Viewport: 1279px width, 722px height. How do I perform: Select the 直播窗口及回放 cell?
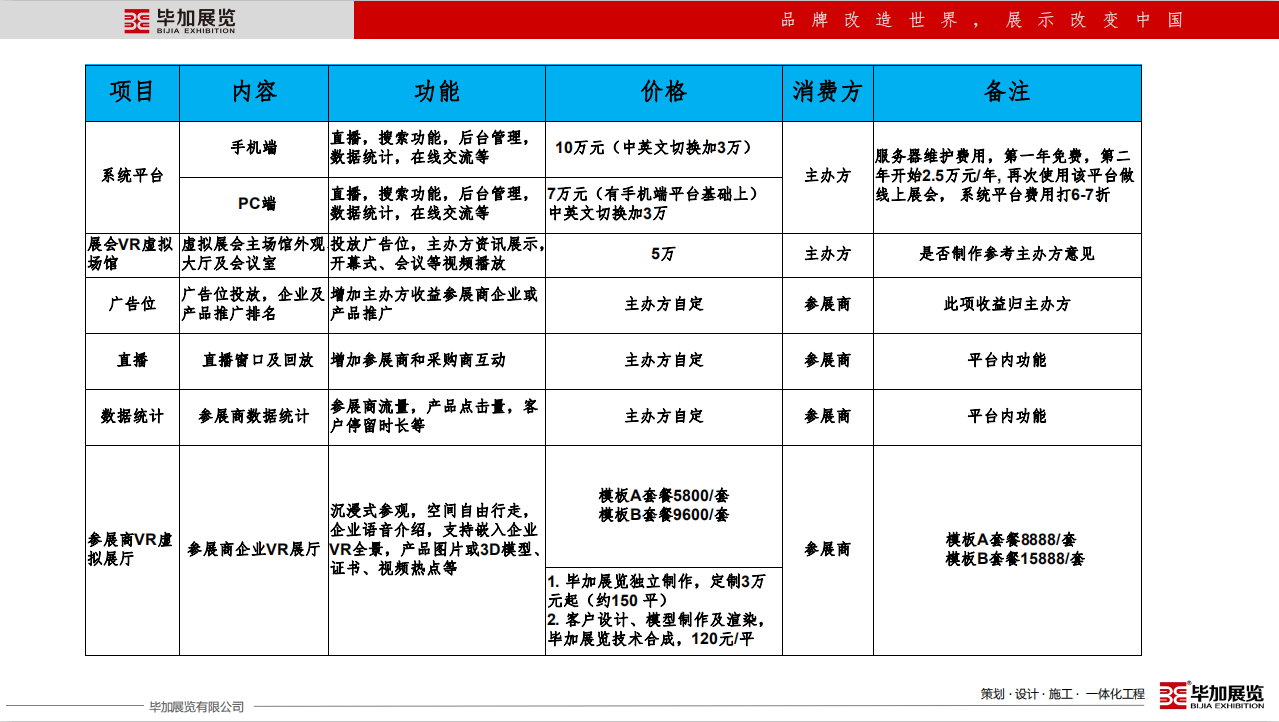tap(254, 360)
